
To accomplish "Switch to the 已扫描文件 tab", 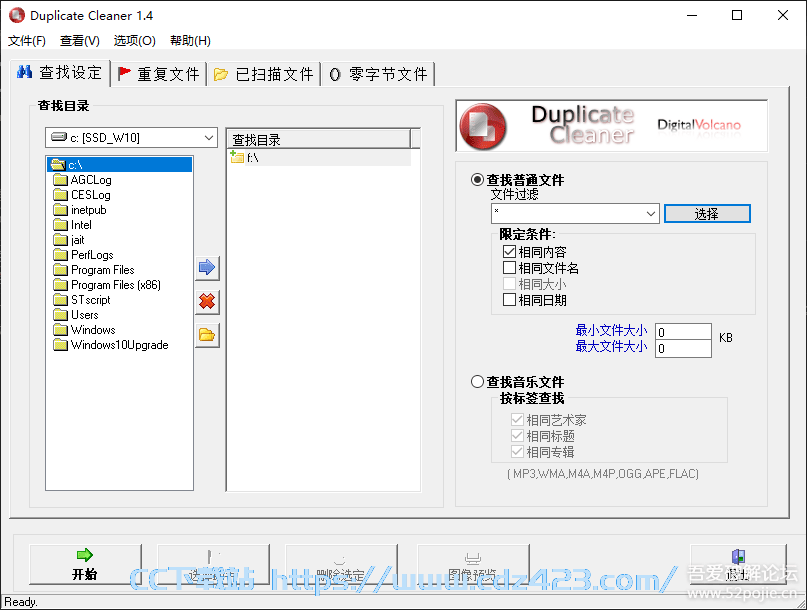I will pos(264,74).
